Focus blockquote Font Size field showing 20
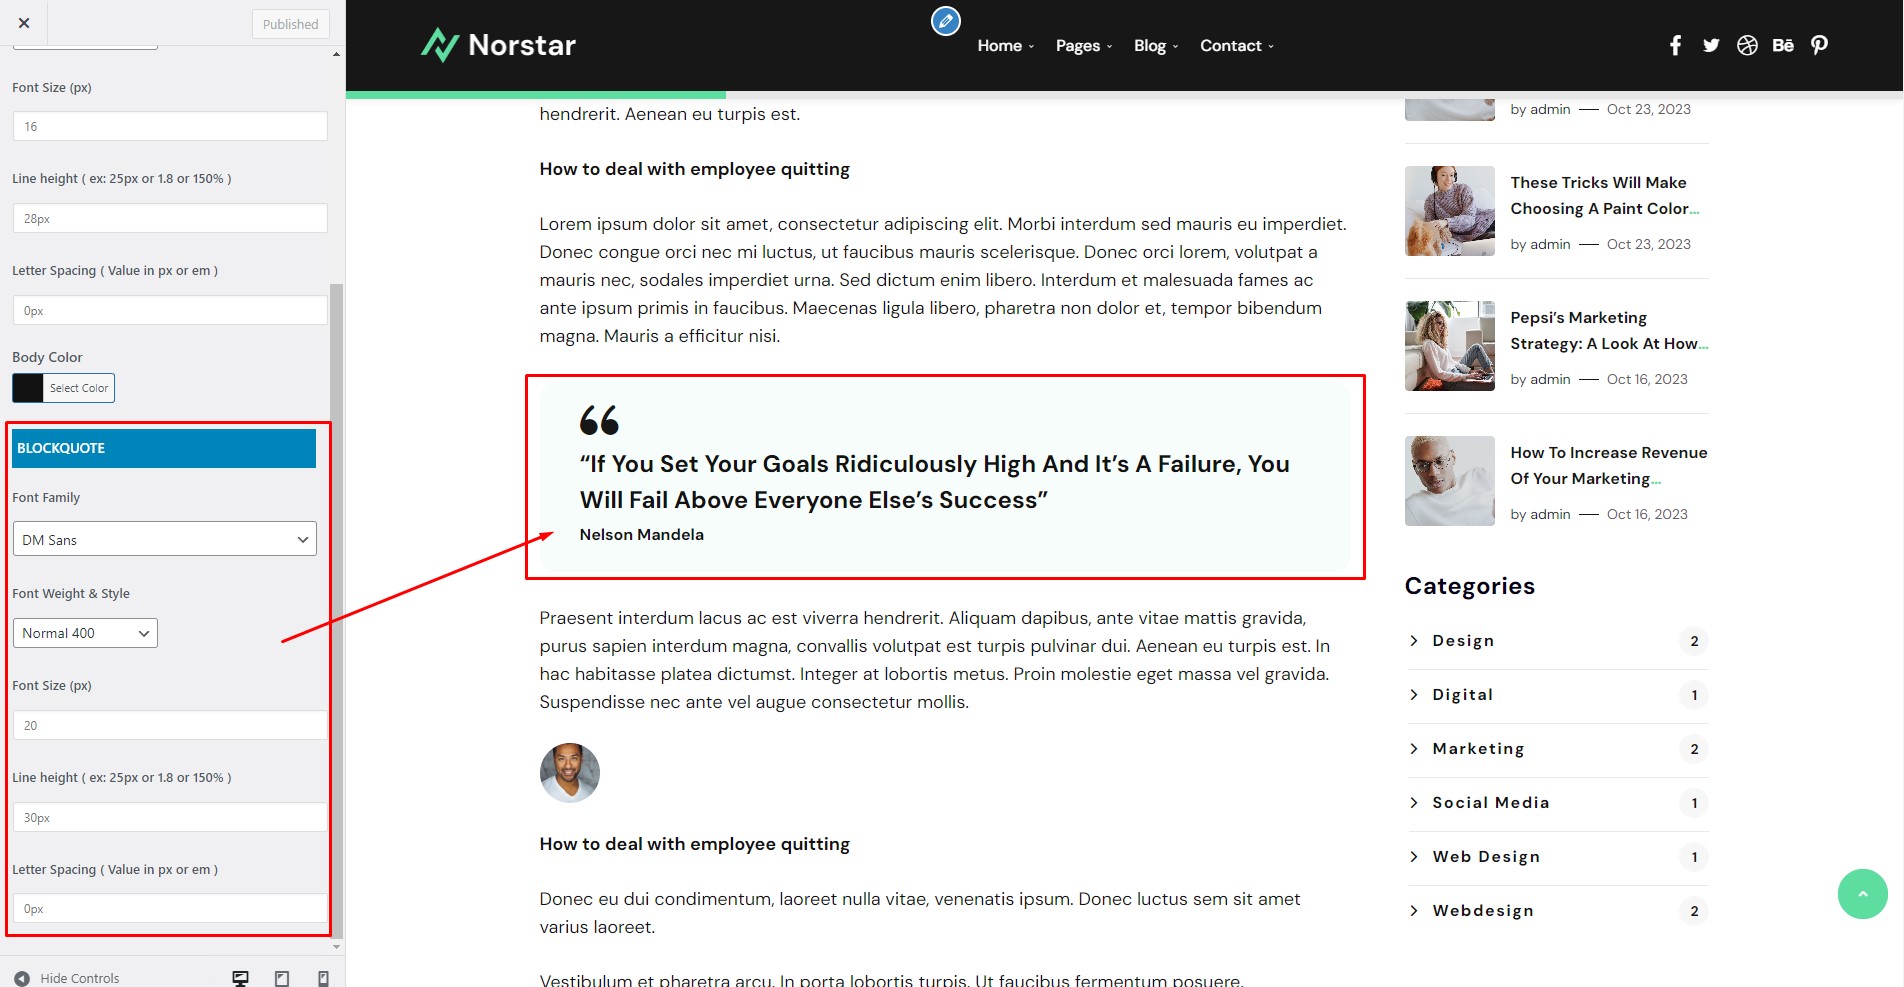The width and height of the screenshot is (1904, 987). pos(170,725)
